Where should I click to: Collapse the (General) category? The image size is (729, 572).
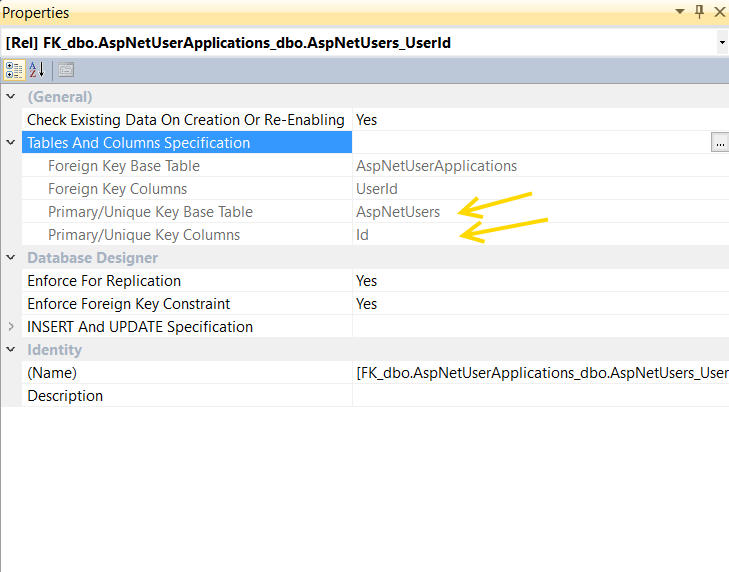tap(11, 97)
